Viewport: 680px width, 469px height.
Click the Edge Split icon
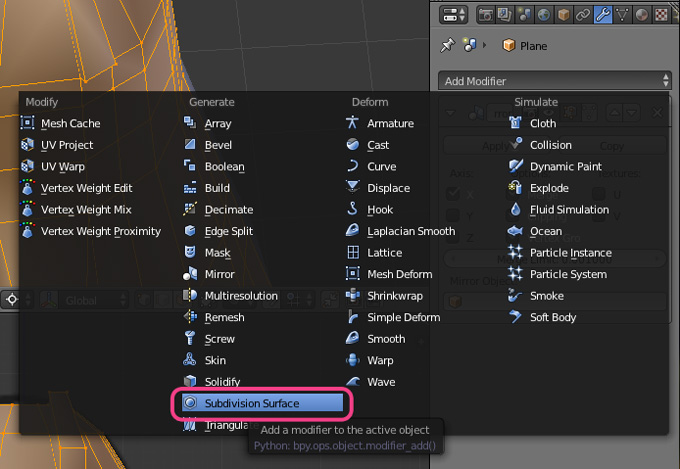(x=190, y=230)
